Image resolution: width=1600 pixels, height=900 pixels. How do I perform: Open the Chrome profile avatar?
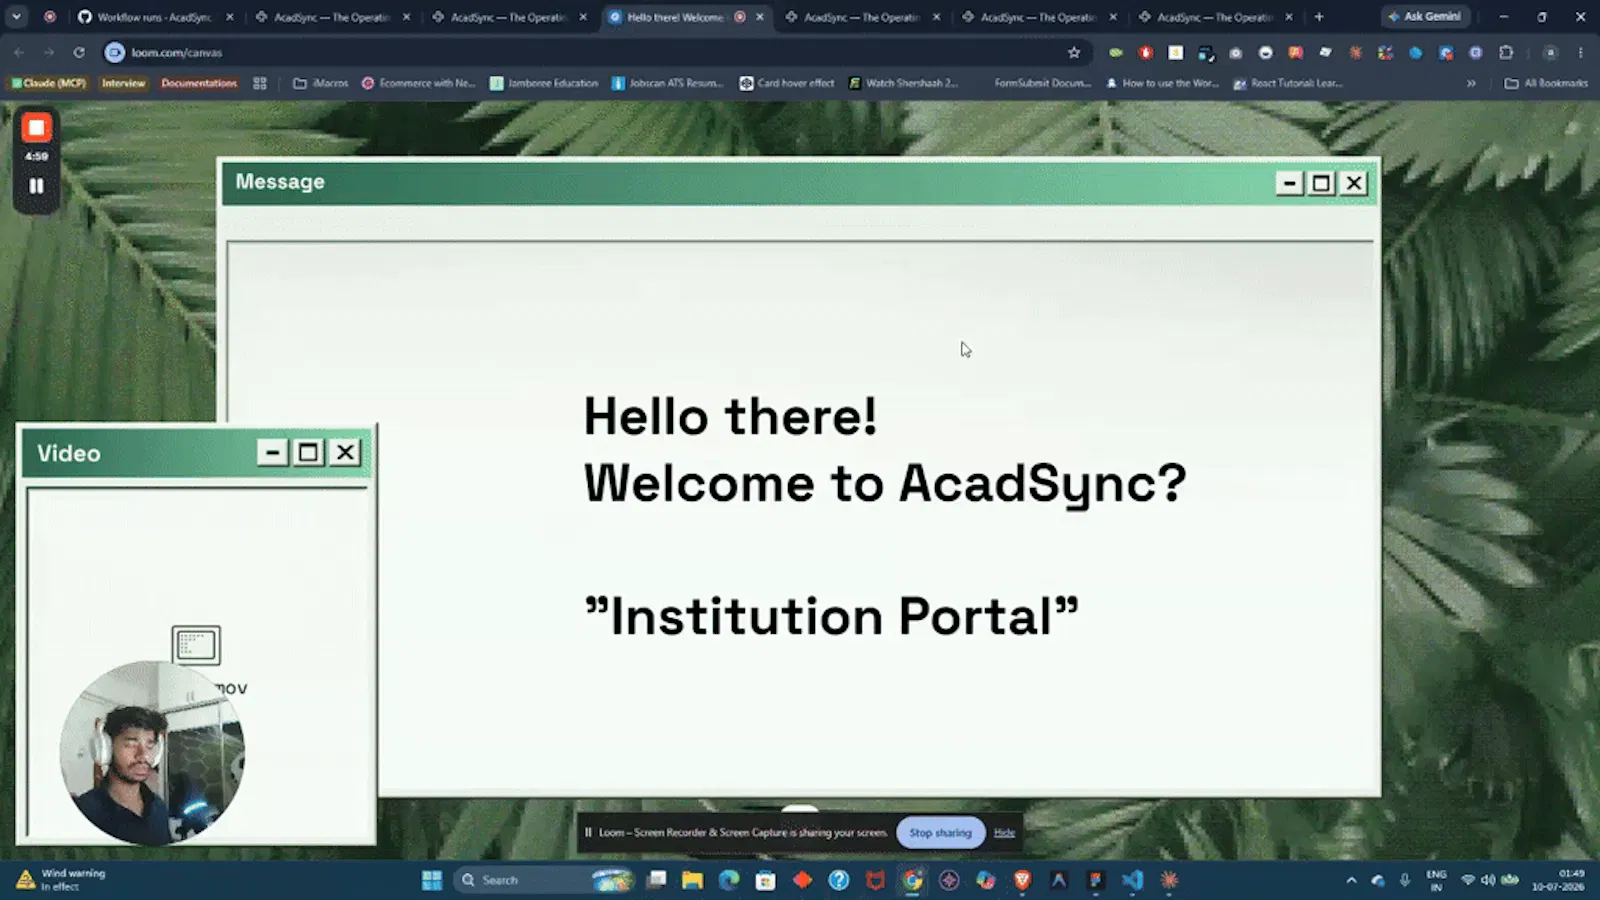click(x=1550, y=53)
